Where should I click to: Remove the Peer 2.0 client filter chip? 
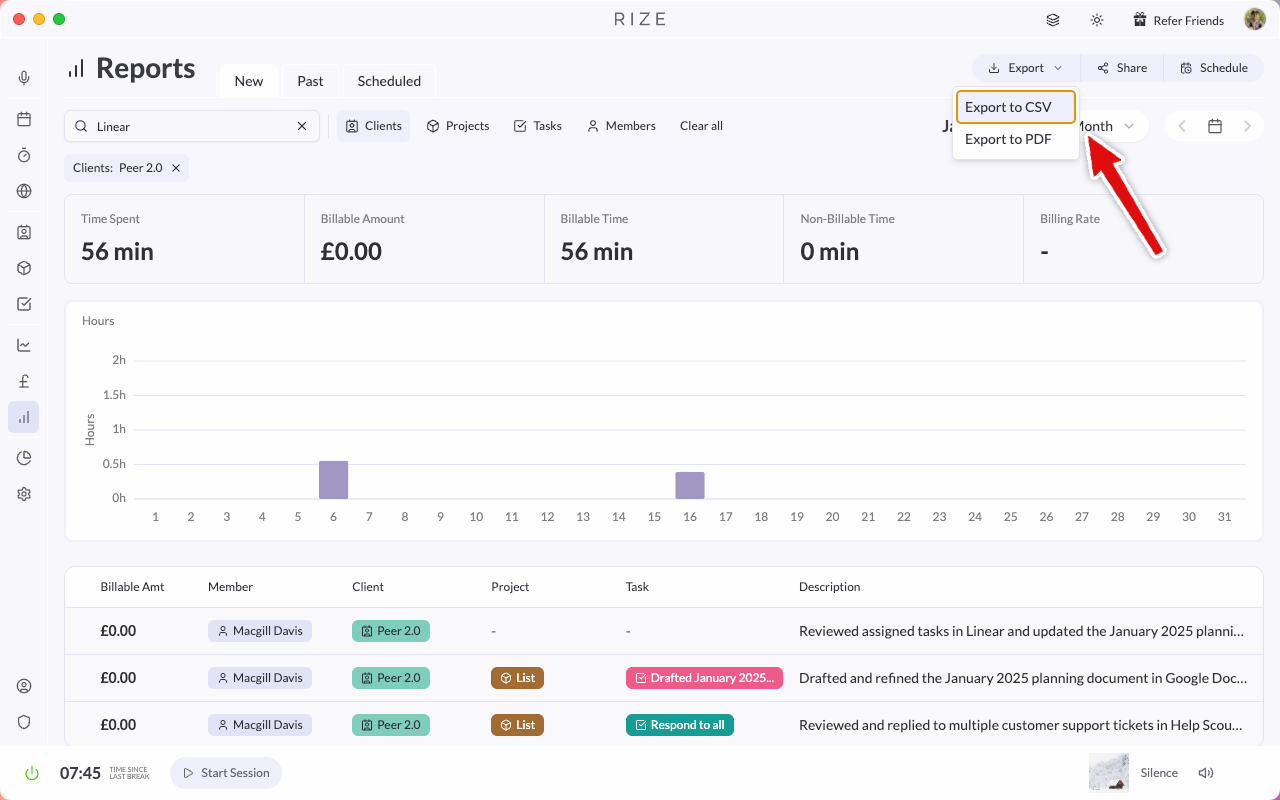pos(175,167)
